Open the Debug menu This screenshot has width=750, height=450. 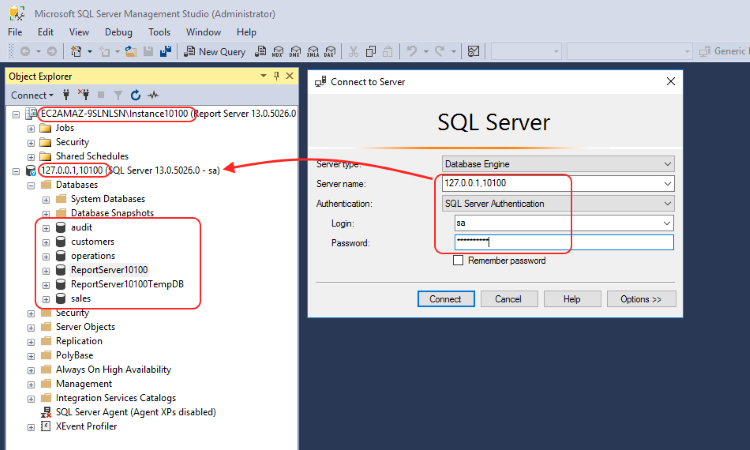tap(118, 32)
